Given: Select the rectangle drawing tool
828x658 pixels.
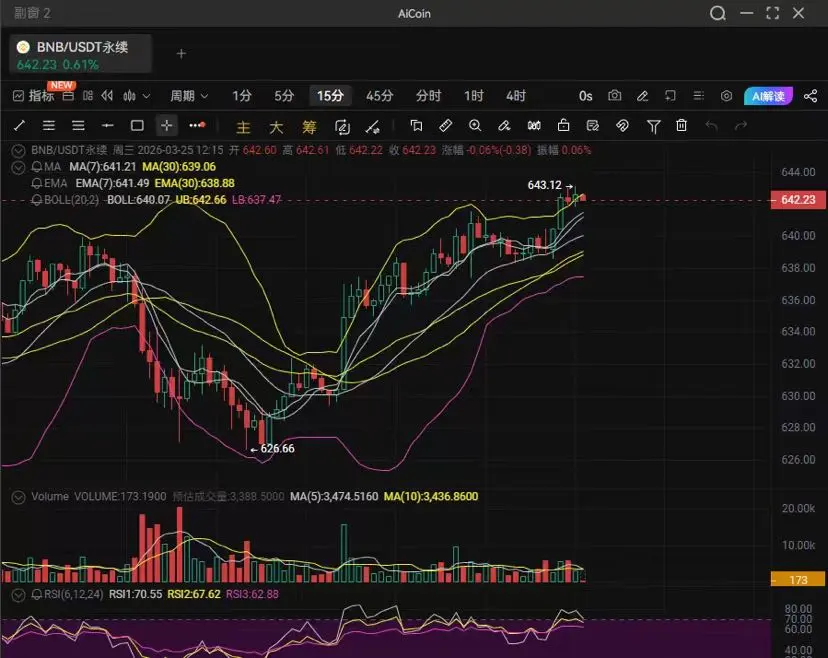Looking at the screenshot, I should (137, 126).
